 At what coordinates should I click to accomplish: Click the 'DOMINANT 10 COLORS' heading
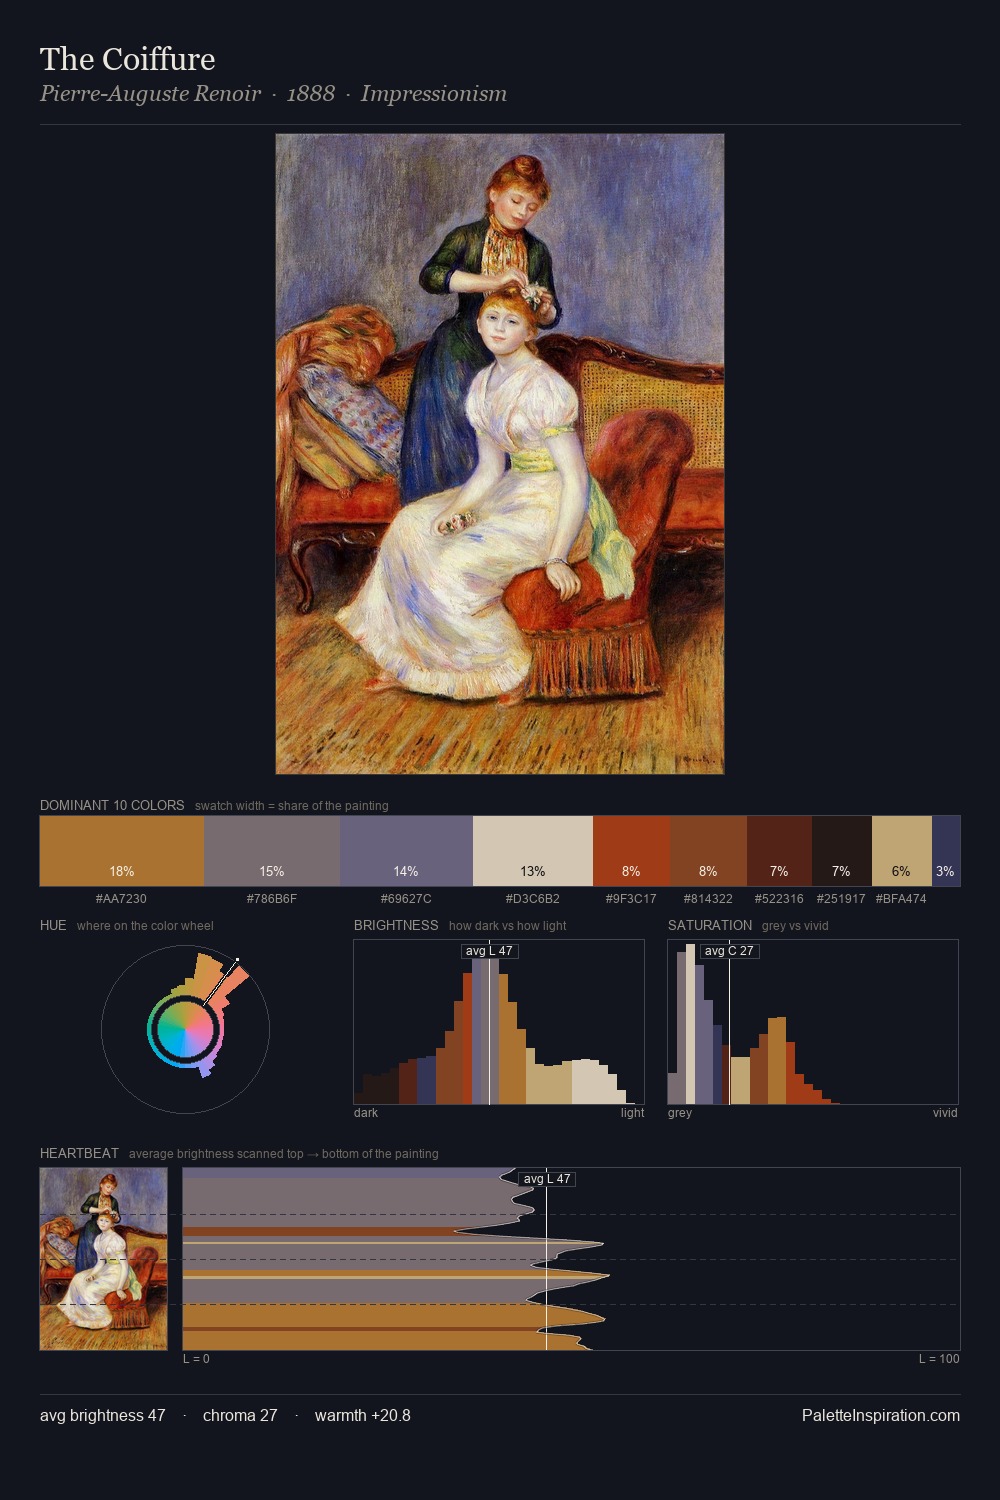pos(112,805)
